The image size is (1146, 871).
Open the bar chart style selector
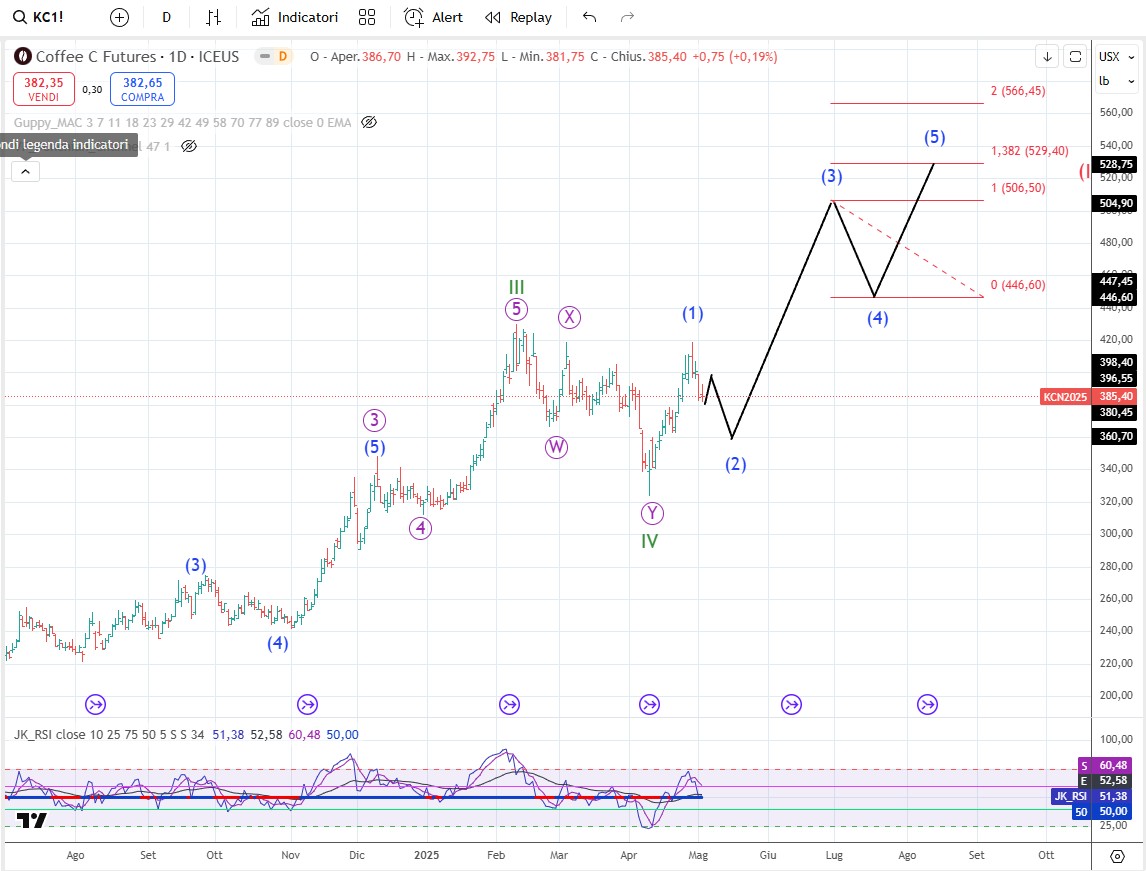(x=213, y=17)
